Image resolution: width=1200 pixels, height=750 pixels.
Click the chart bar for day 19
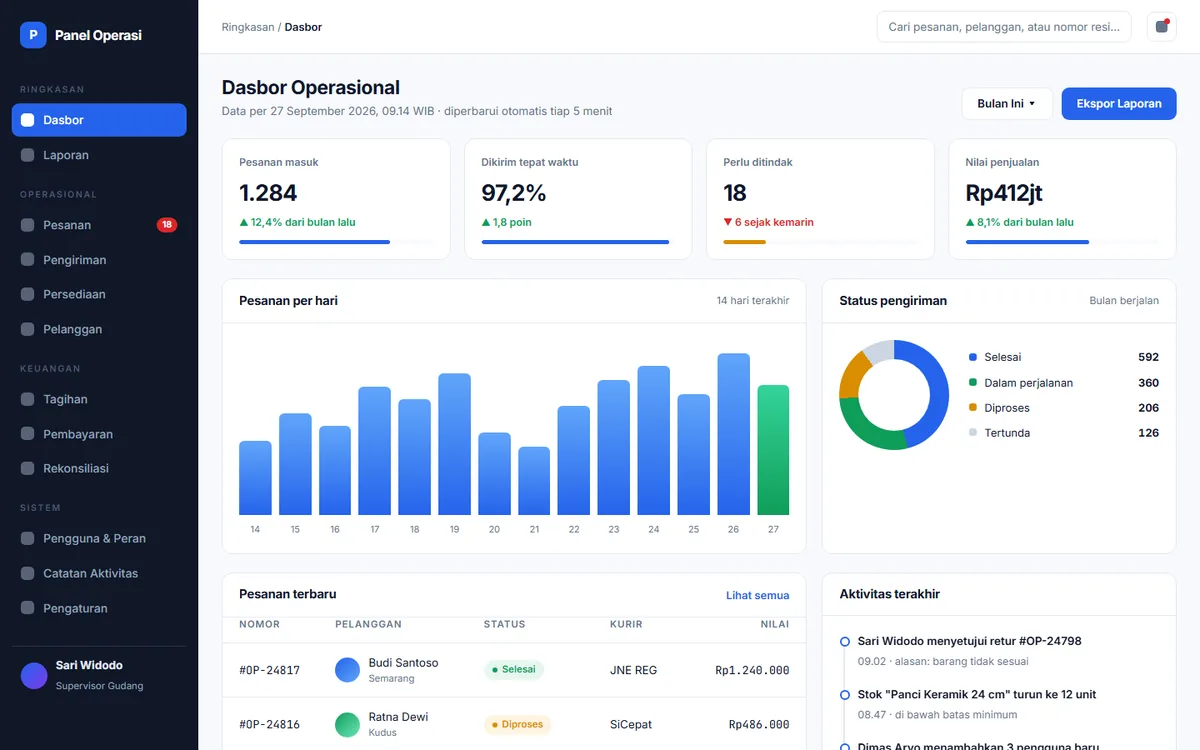point(454,444)
